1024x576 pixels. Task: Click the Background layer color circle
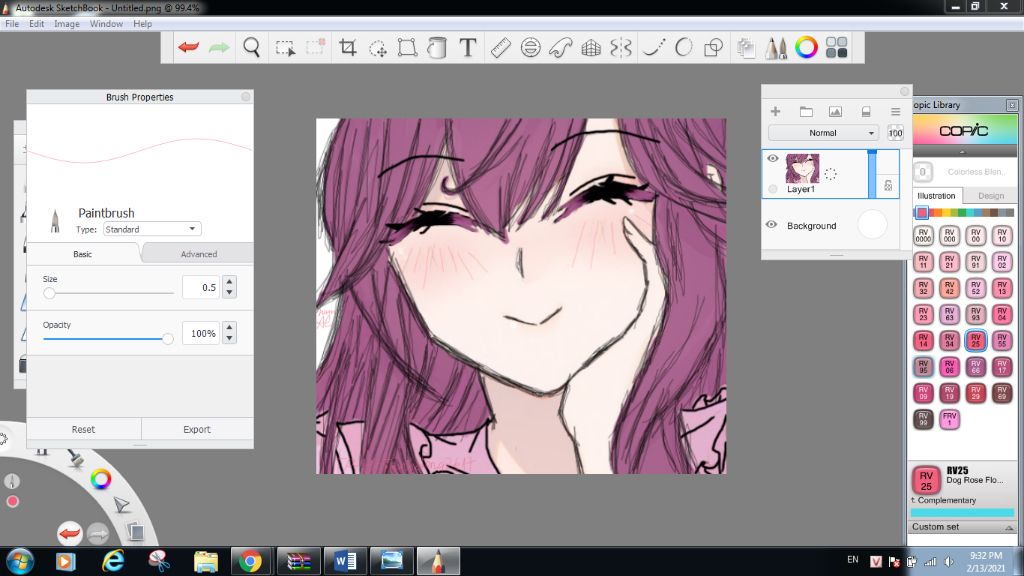872,225
